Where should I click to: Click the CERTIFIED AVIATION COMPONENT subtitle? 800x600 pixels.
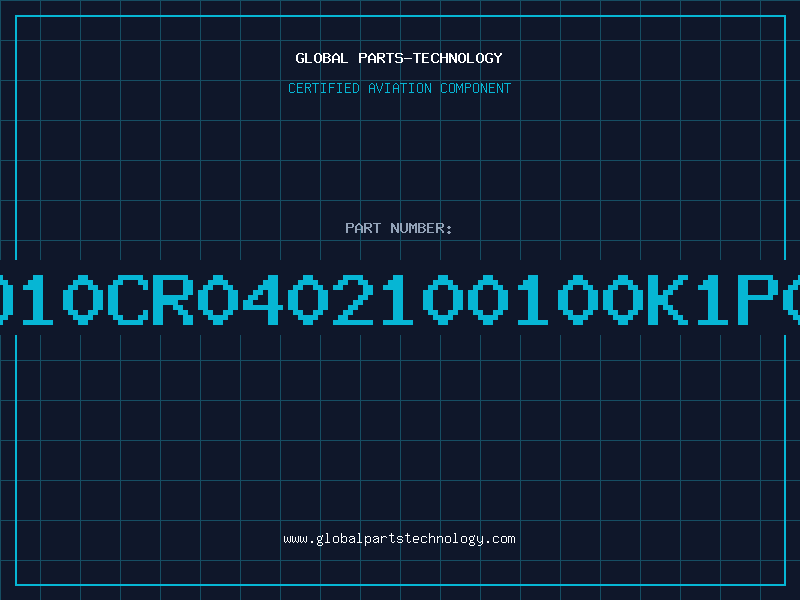pyautogui.click(x=399, y=88)
